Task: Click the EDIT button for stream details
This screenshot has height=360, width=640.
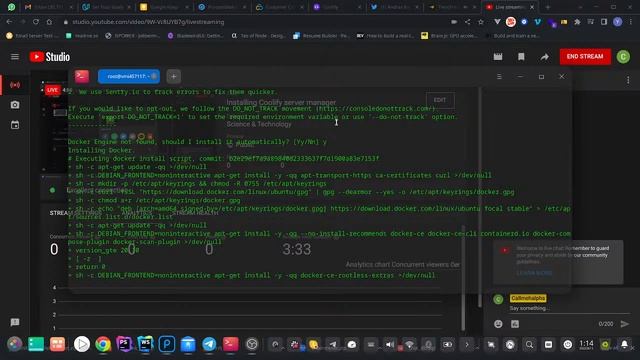Action: coord(440,100)
